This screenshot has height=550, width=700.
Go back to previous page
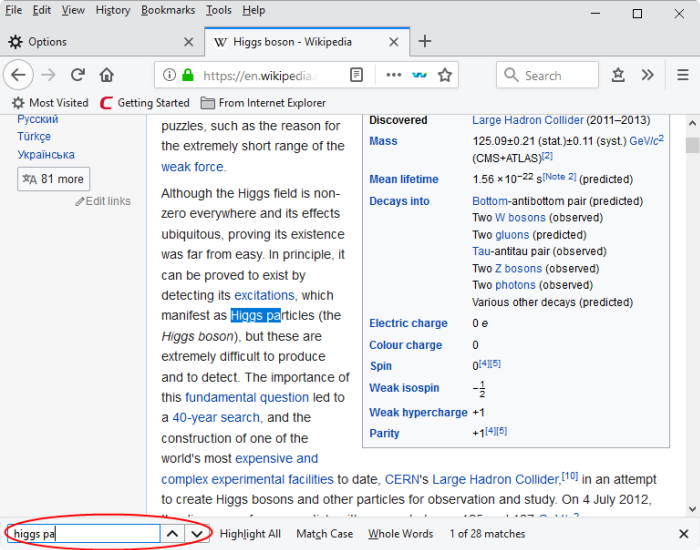(x=18, y=75)
